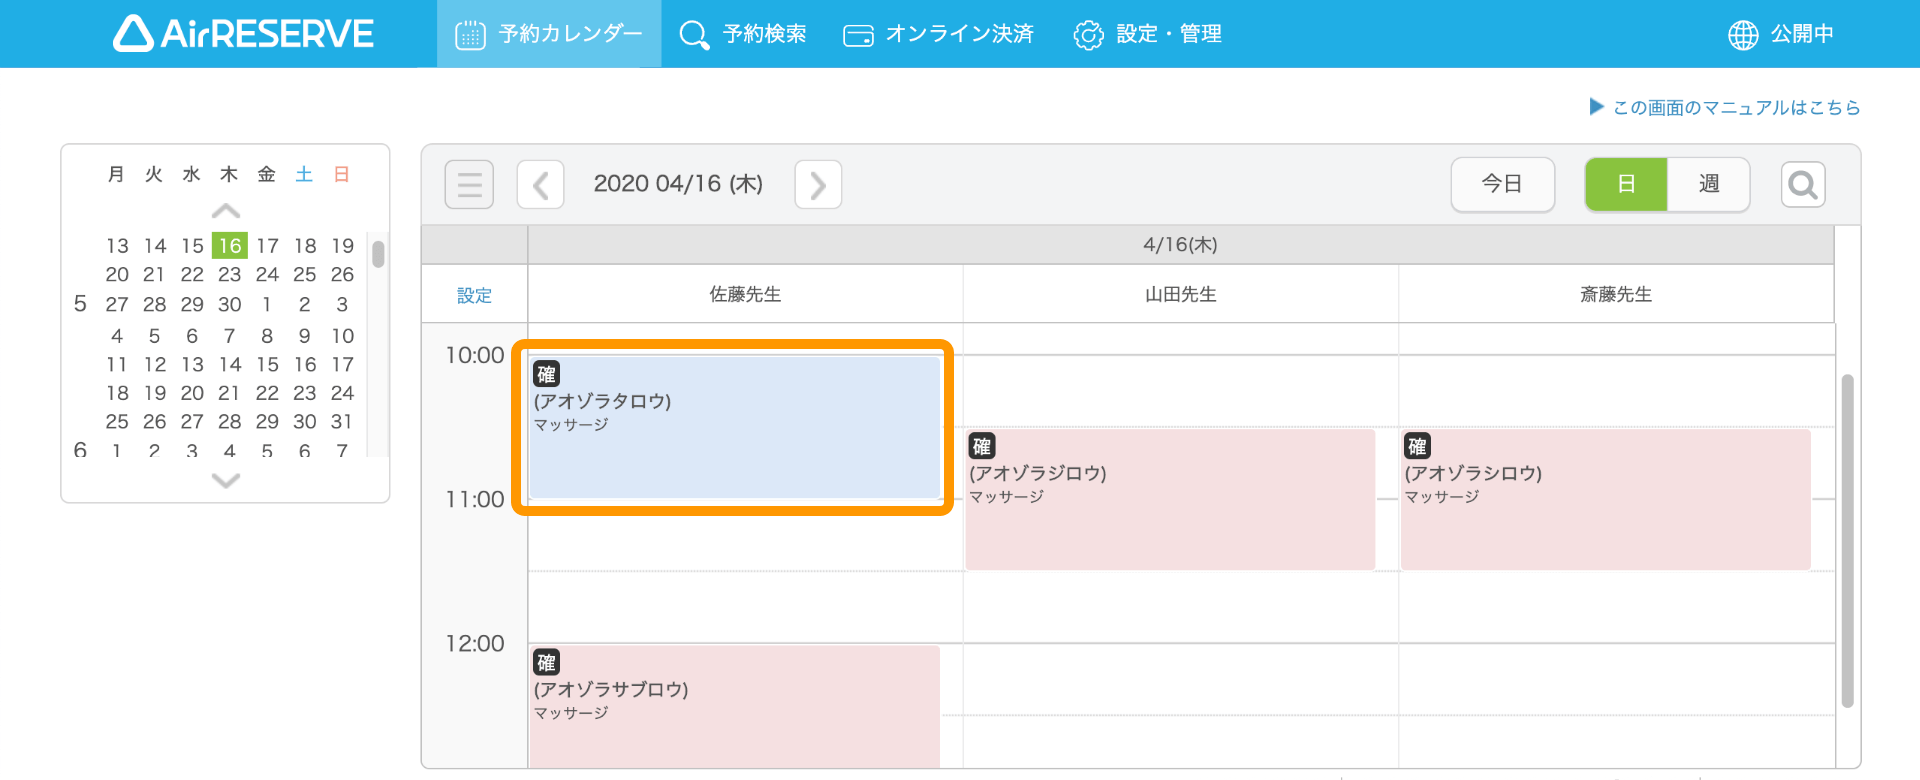This screenshot has height=780, width=1920.
Task: Open アオゾラジロウ reservation block
Action: [x=1170, y=500]
